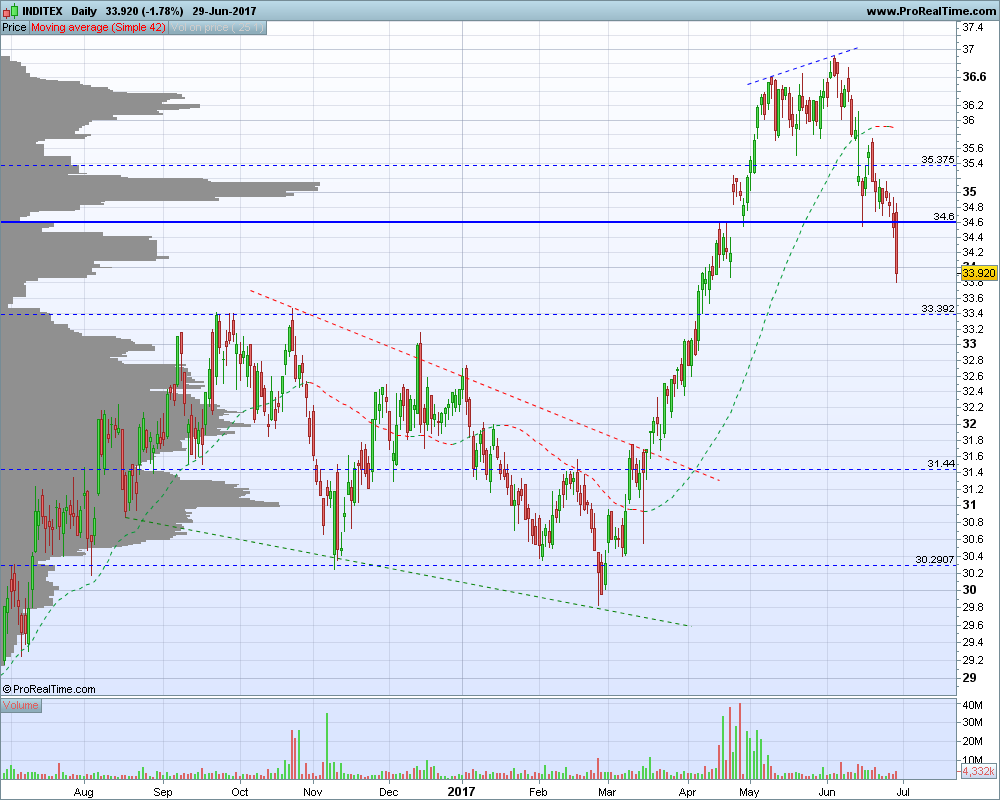Open the Moving average (Simple 42) label
Screen dimensions: 1000x800
98,27
